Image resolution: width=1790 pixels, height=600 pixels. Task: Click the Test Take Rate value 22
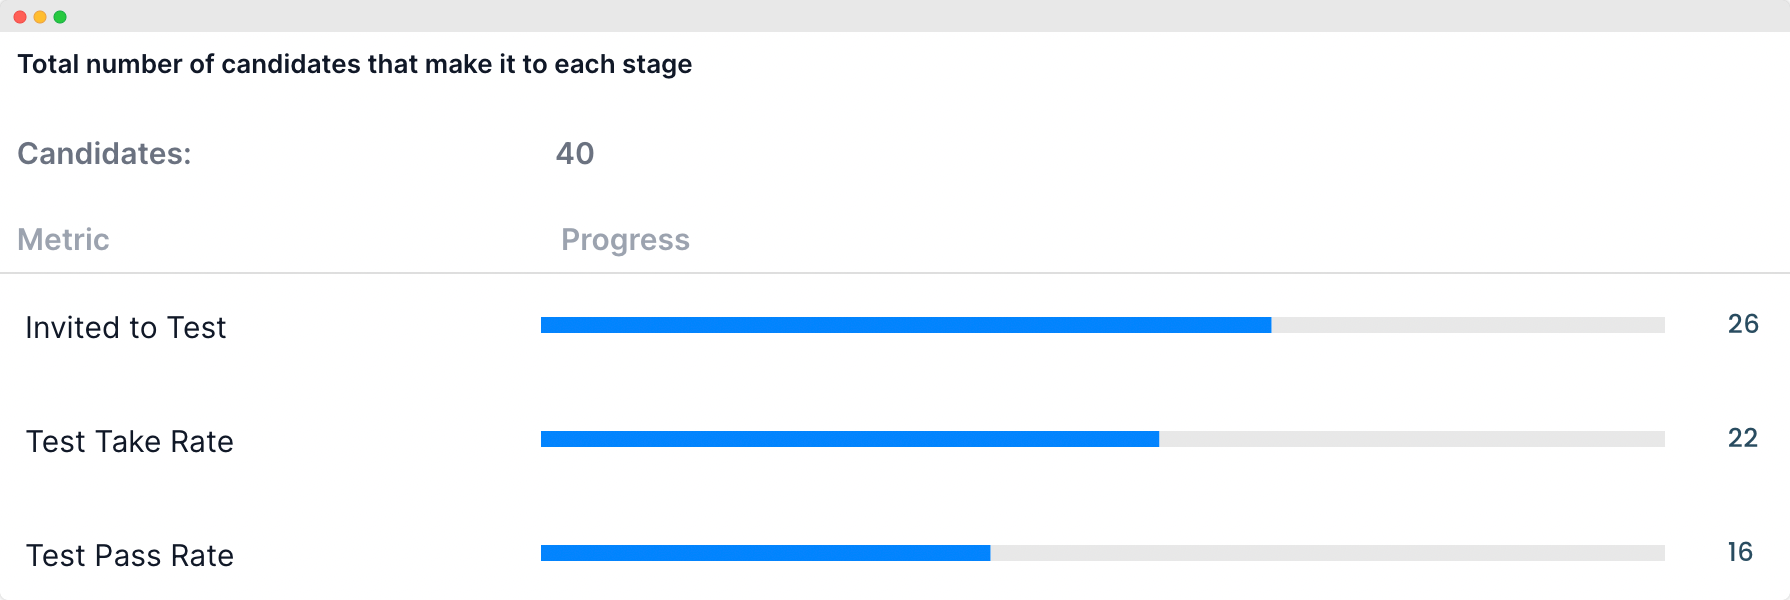click(x=1743, y=438)
